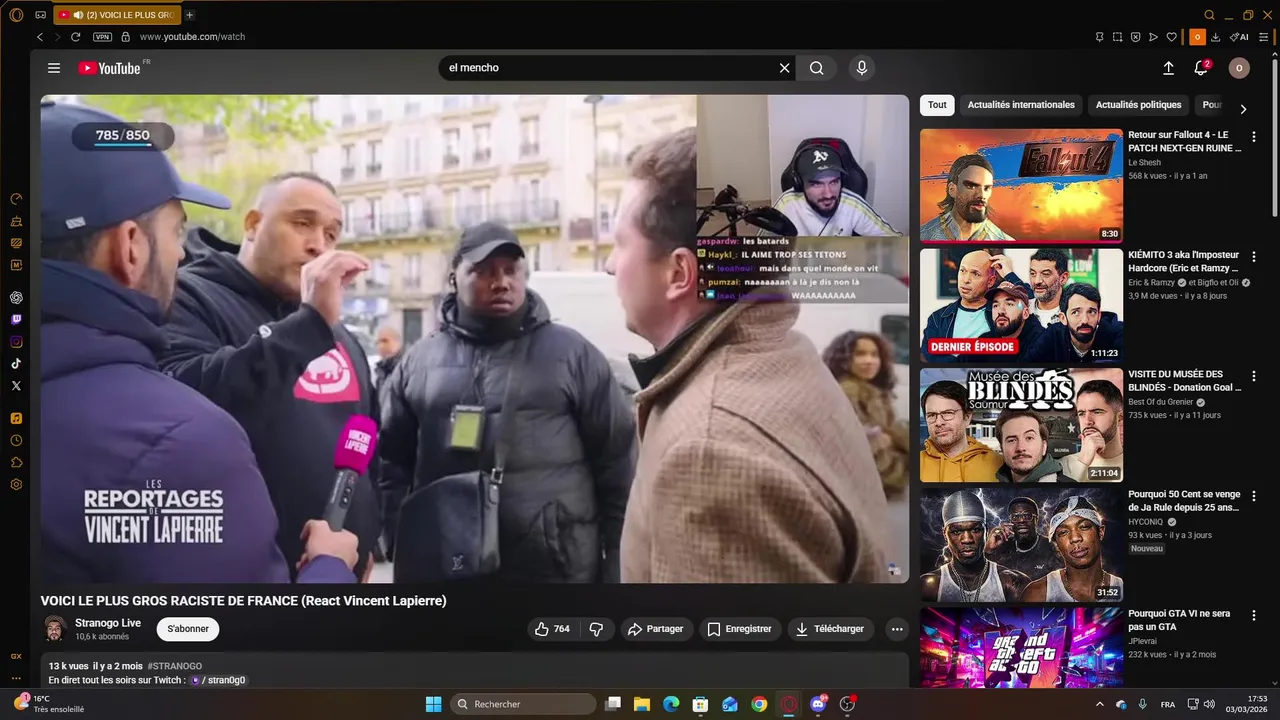Screen dimensions: 1280x720
Task: Open the YouTube upload/create icon
Action: tap(1168, 68)
